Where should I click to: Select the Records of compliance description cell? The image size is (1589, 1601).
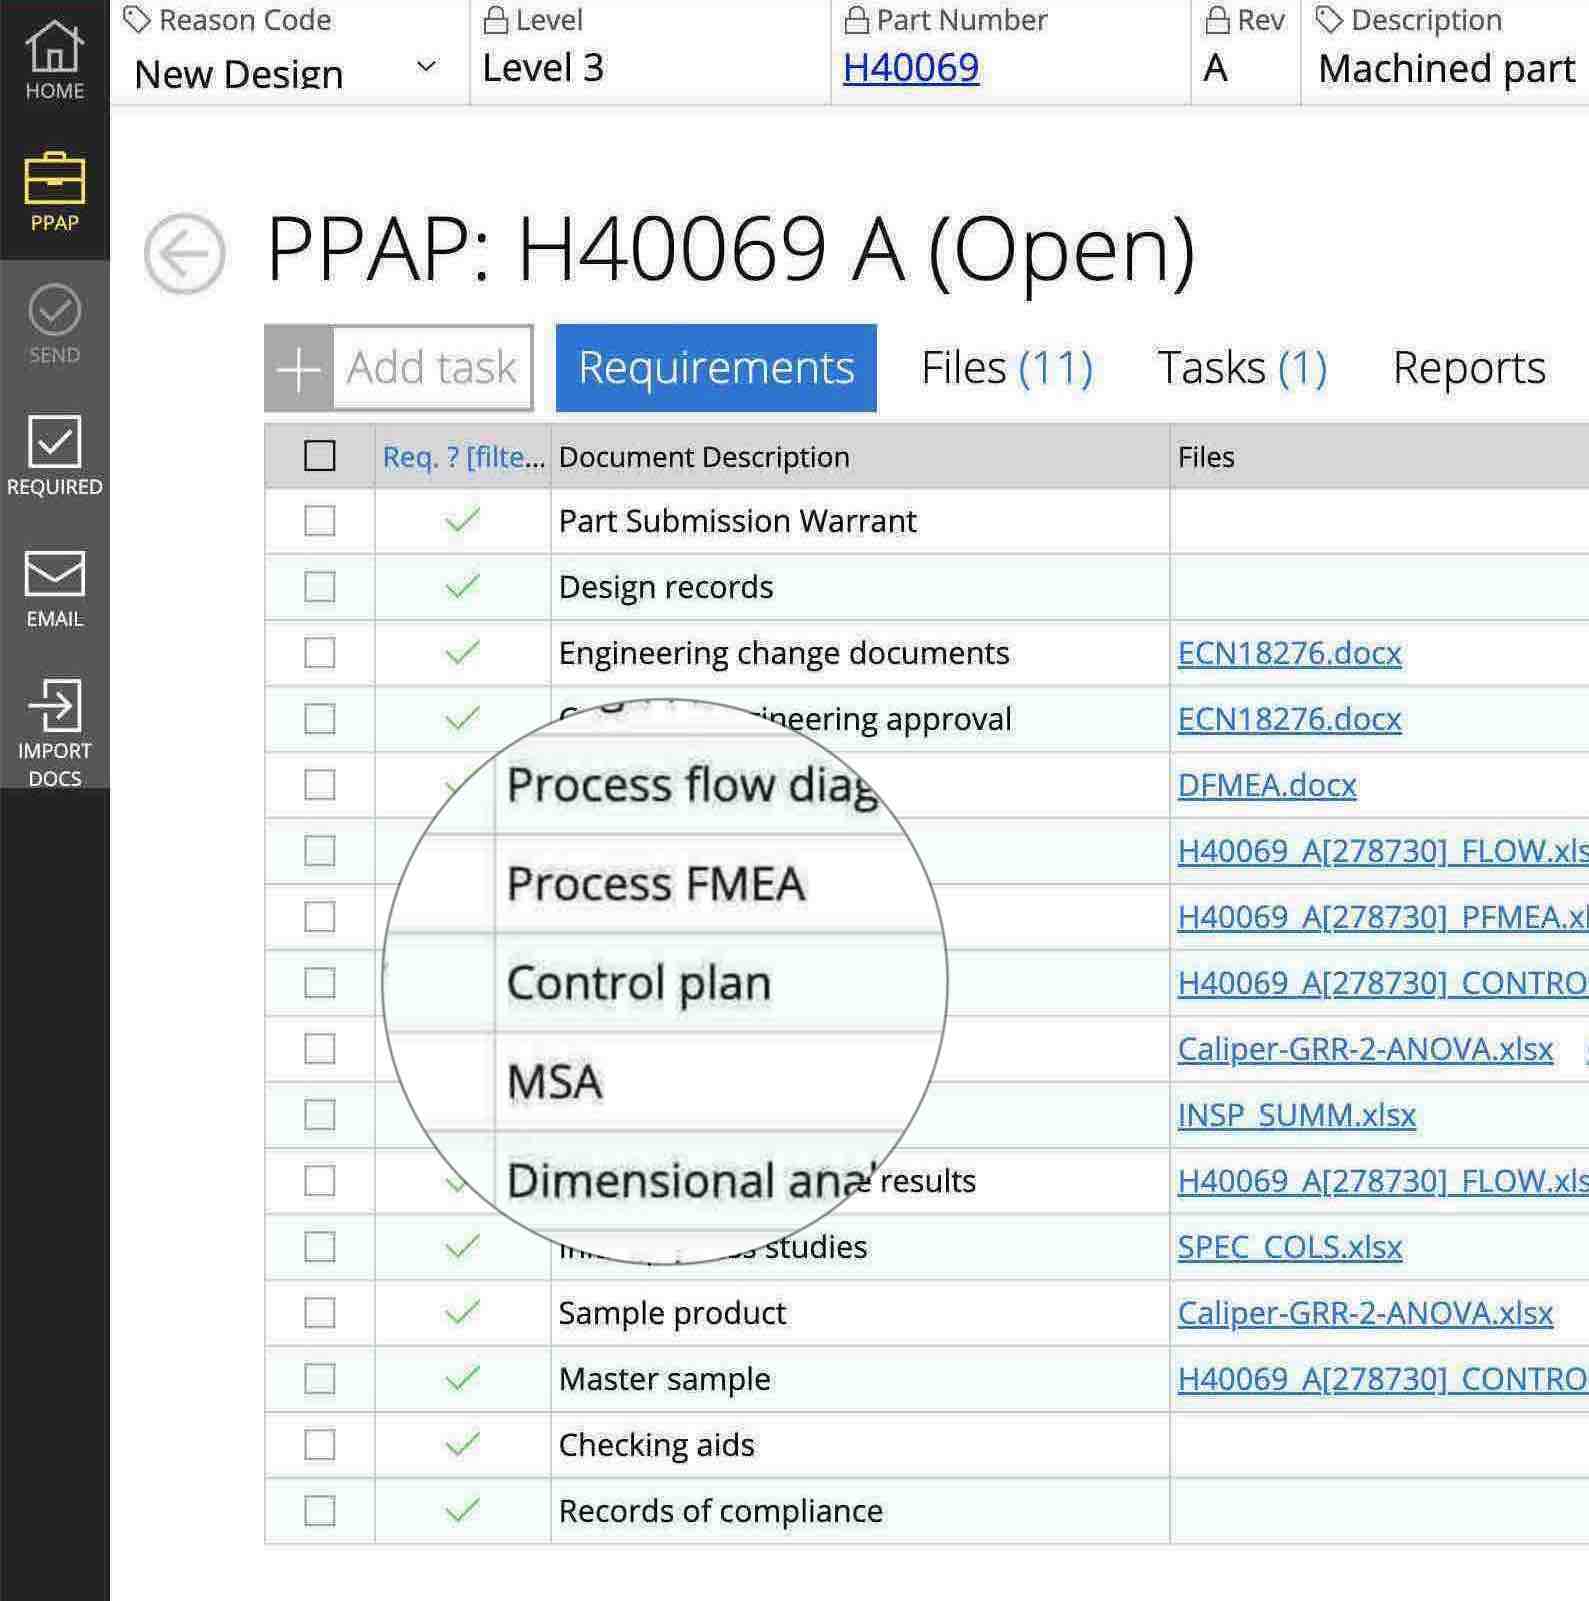pos(860,1511)
